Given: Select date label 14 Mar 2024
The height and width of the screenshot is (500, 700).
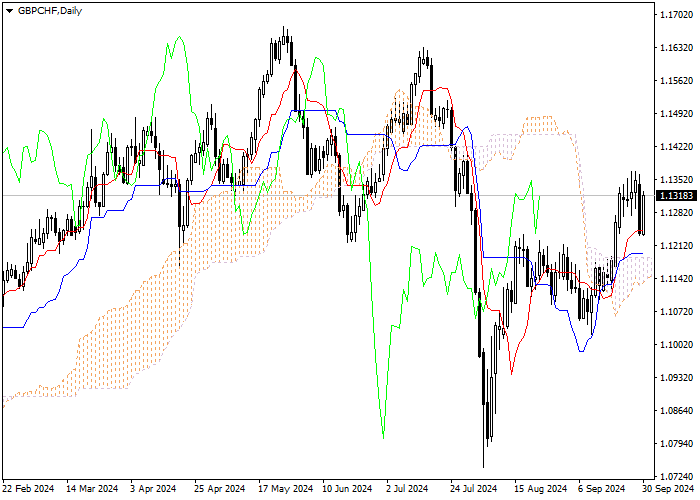Looking at the screenshot, I should pyautogui.click(x=92, y=489).
